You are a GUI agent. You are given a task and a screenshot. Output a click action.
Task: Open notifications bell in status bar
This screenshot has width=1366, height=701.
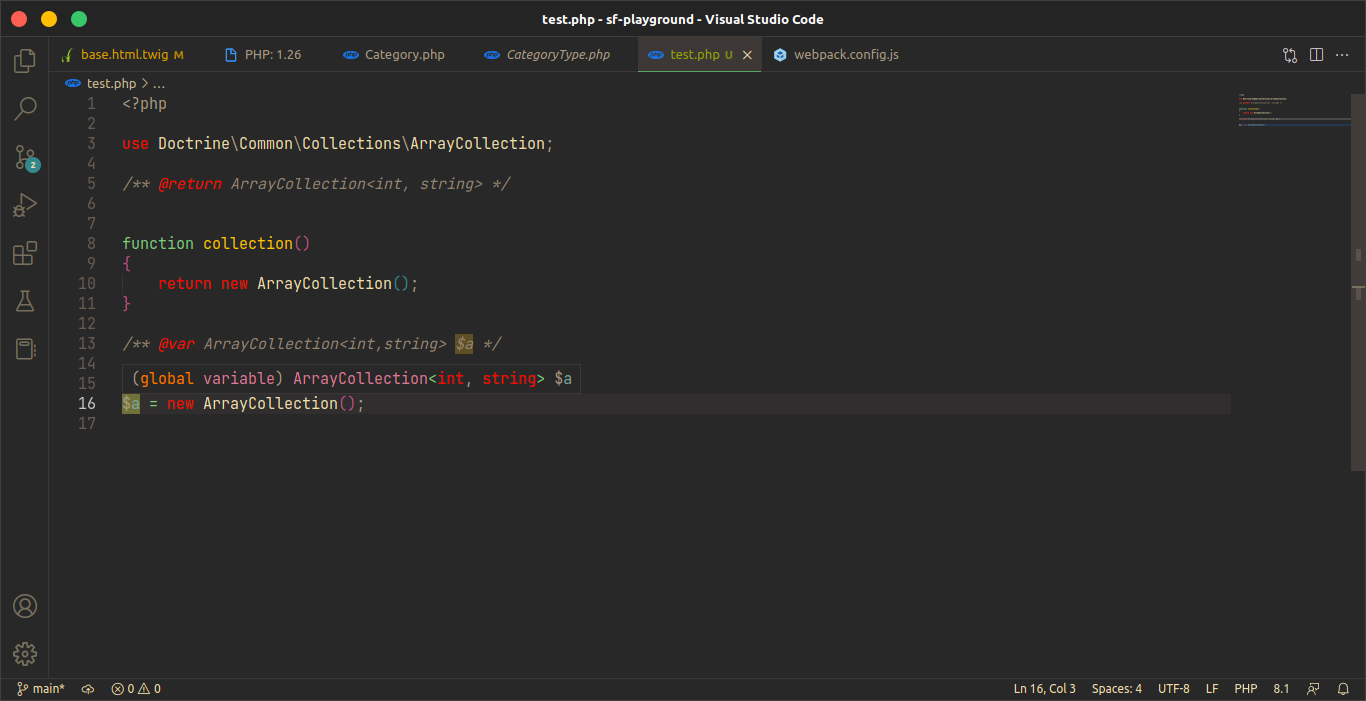tap(1343, 689)
